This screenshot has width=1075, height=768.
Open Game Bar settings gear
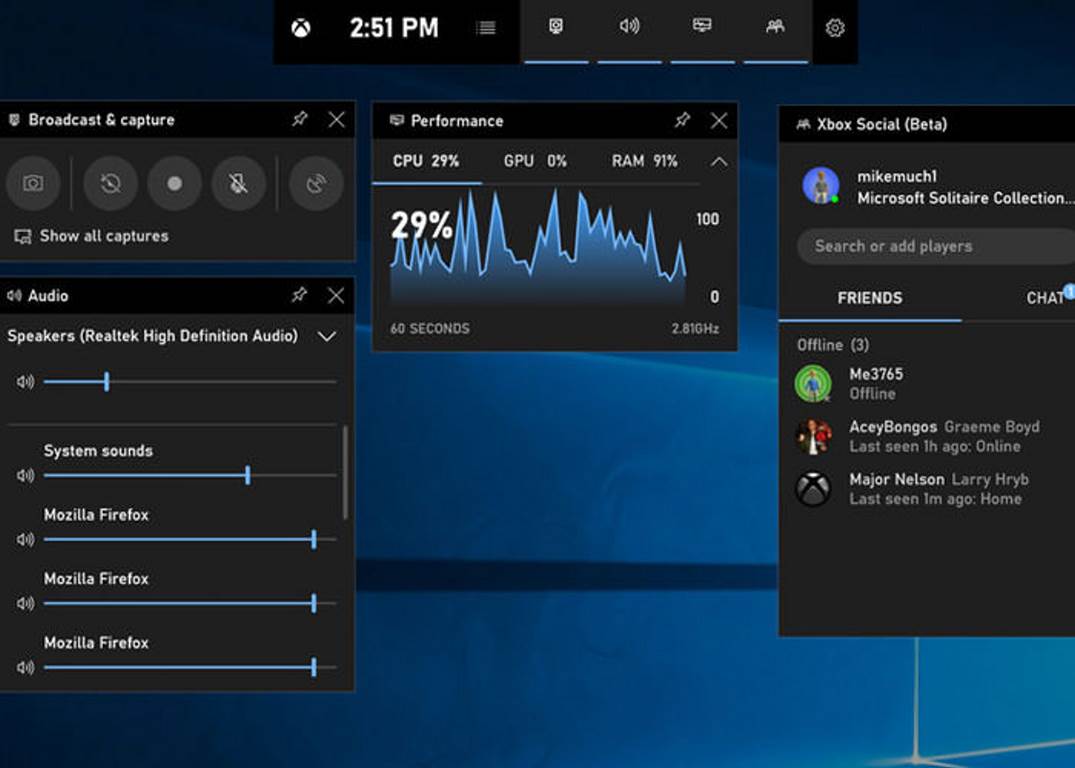point(835,29)
